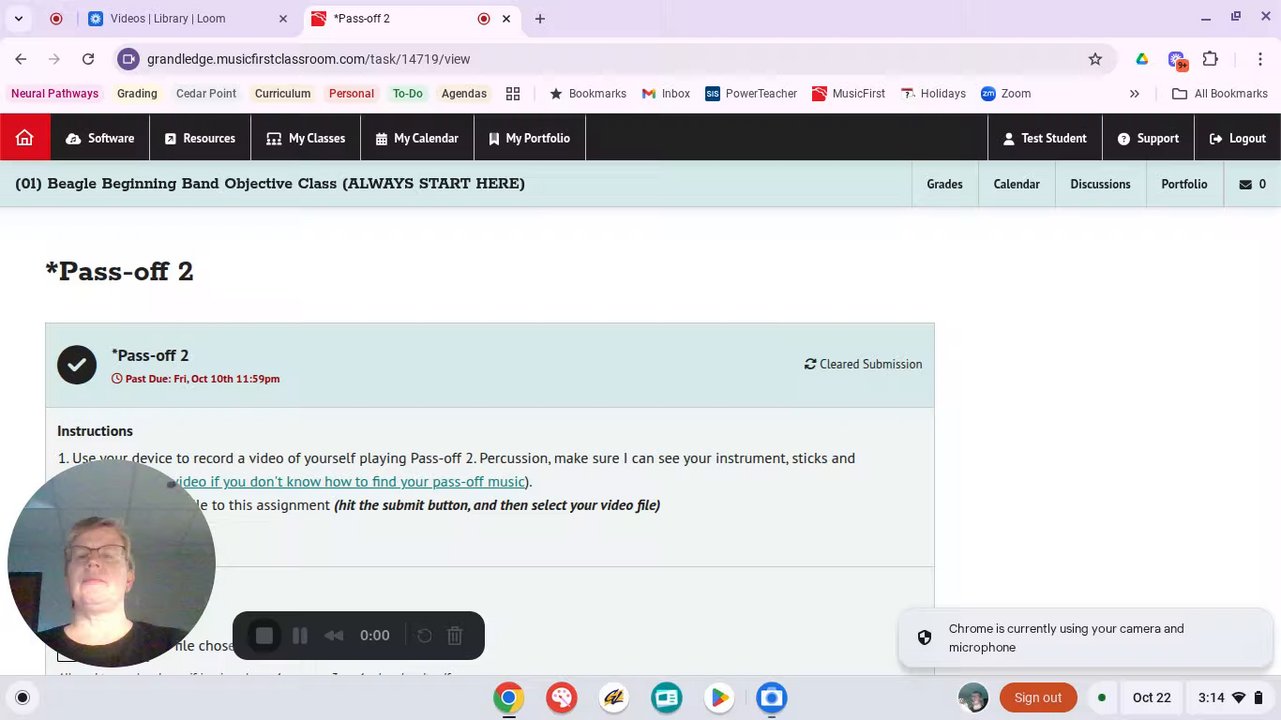Viewport: 1281px width, 720px height.
Task: Reload the page
Action: coord(88,59)
